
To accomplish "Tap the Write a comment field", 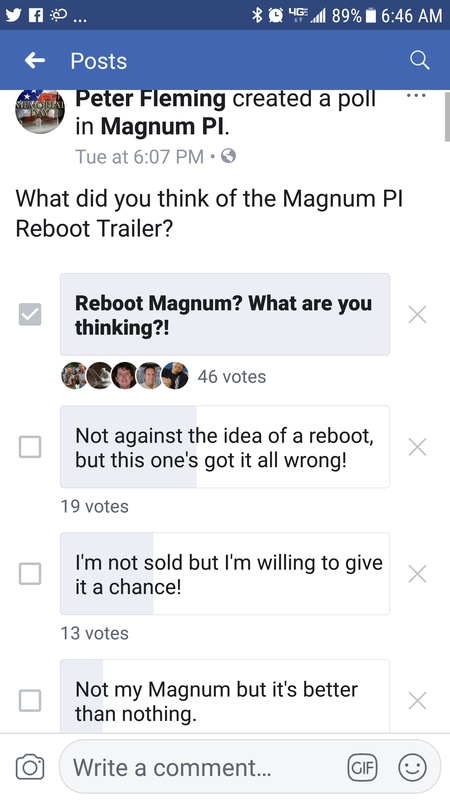I will tap(204, 767).
